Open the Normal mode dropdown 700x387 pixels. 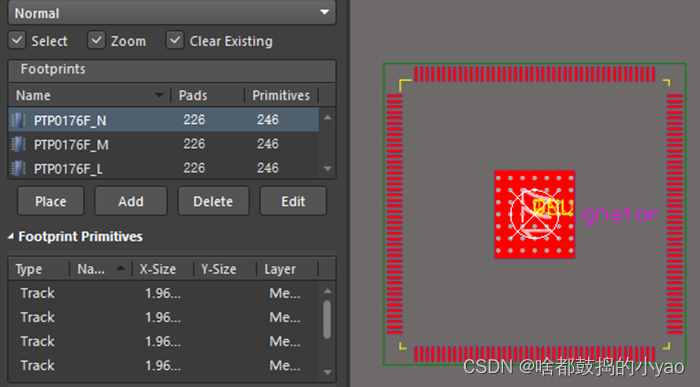point(172,13)
